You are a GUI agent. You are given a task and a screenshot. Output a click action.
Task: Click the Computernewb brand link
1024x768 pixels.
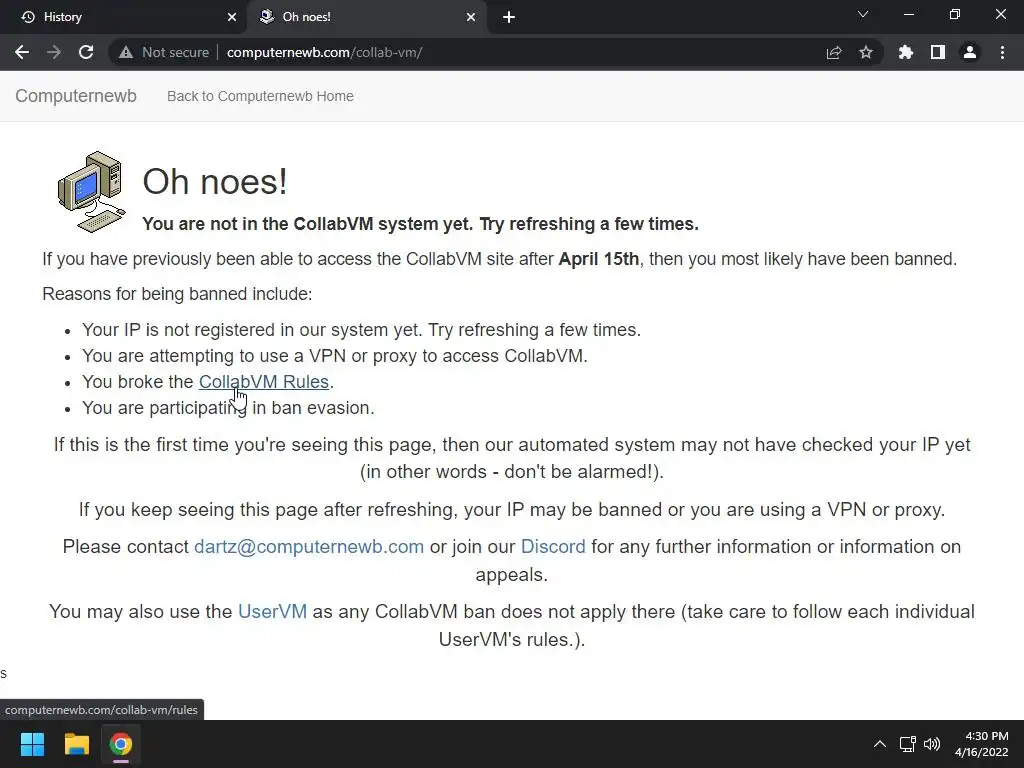click(76, 96)
